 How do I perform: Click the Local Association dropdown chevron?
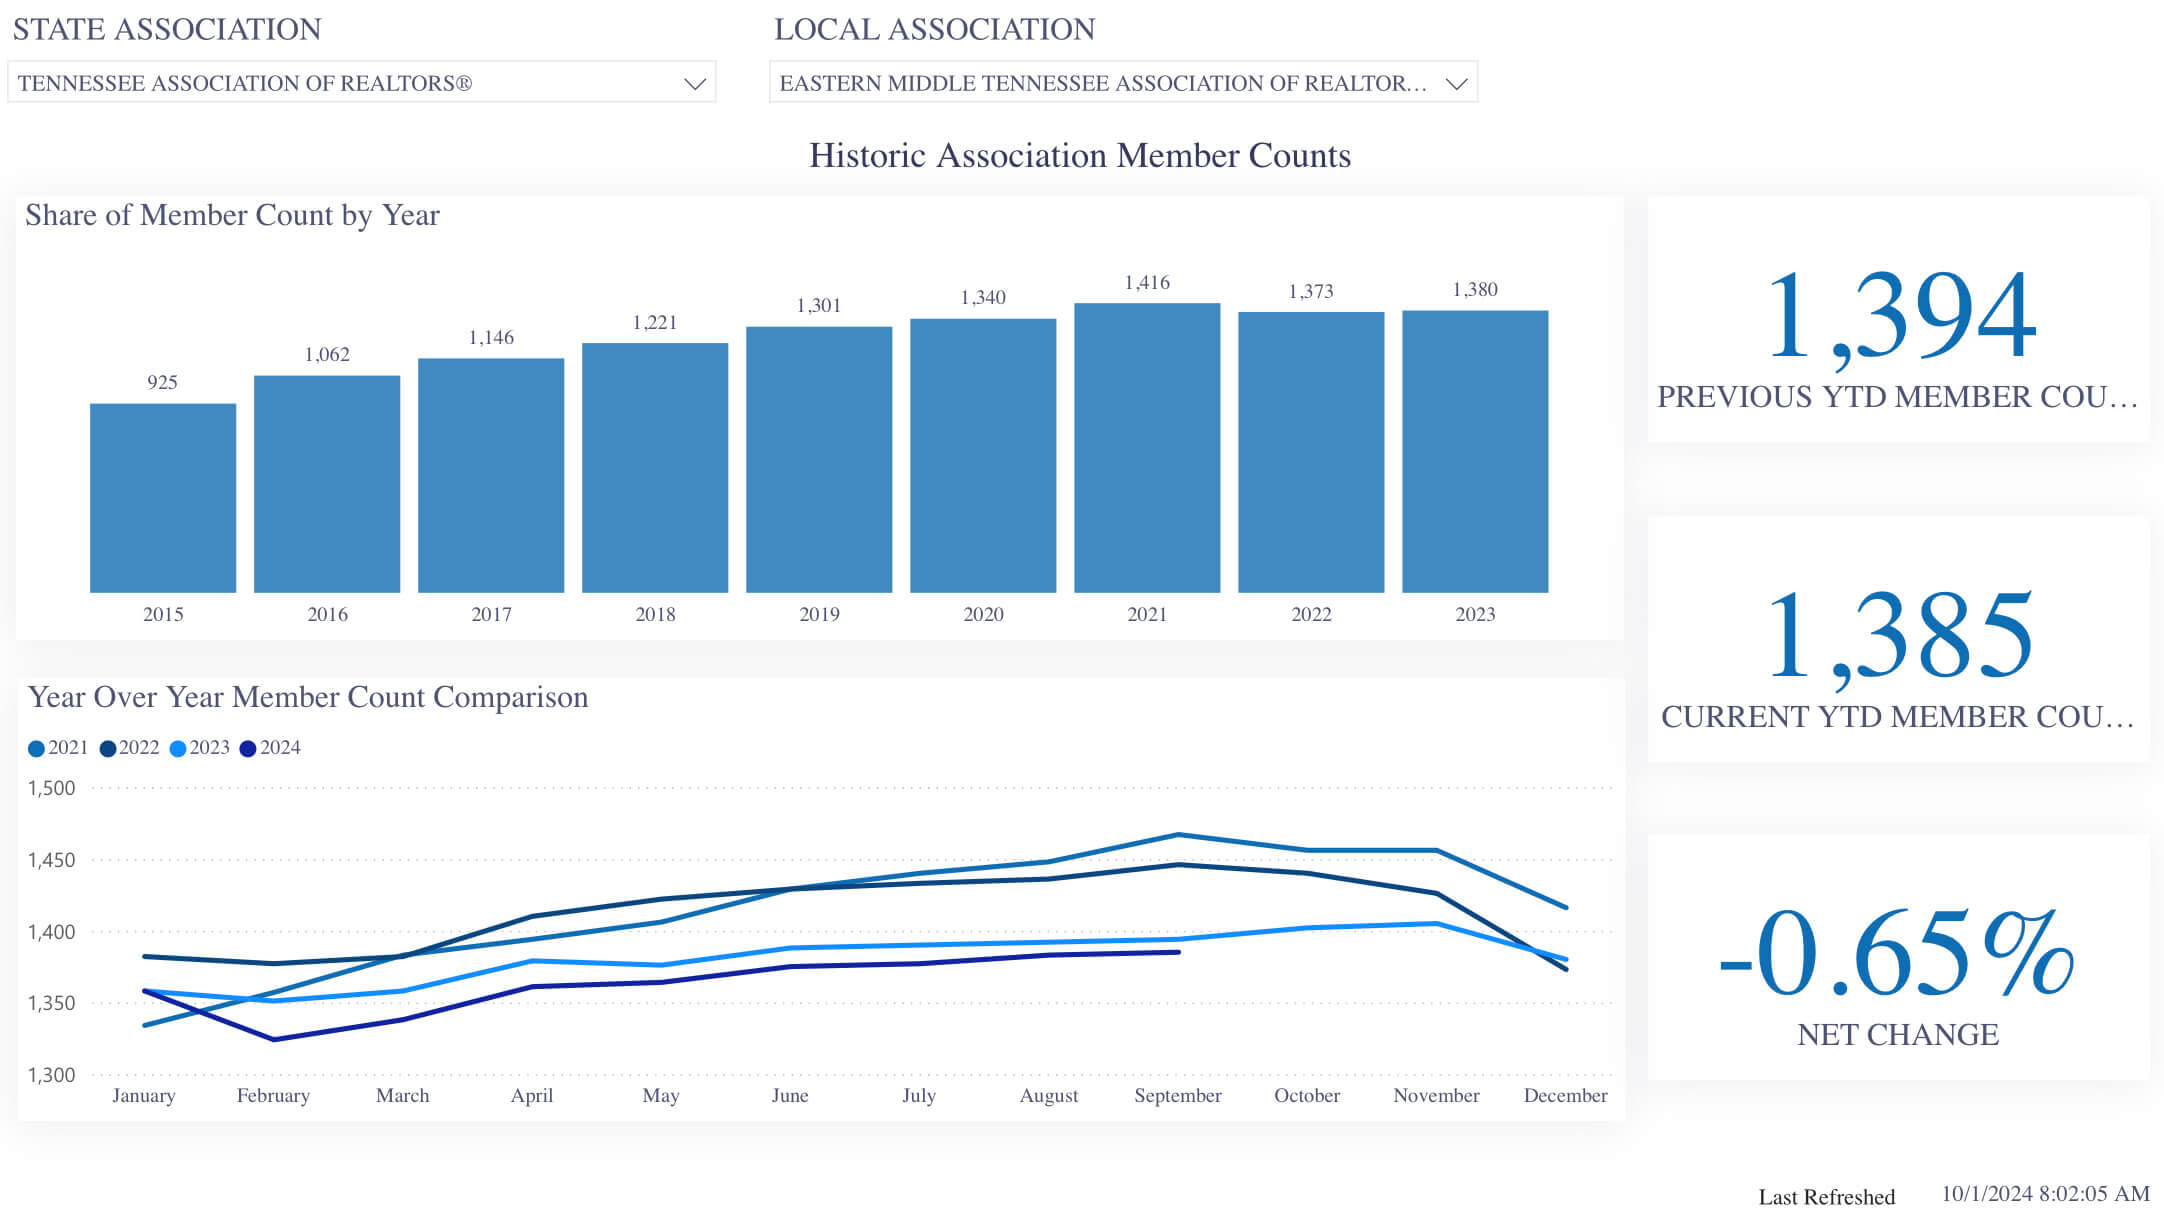1456,84
